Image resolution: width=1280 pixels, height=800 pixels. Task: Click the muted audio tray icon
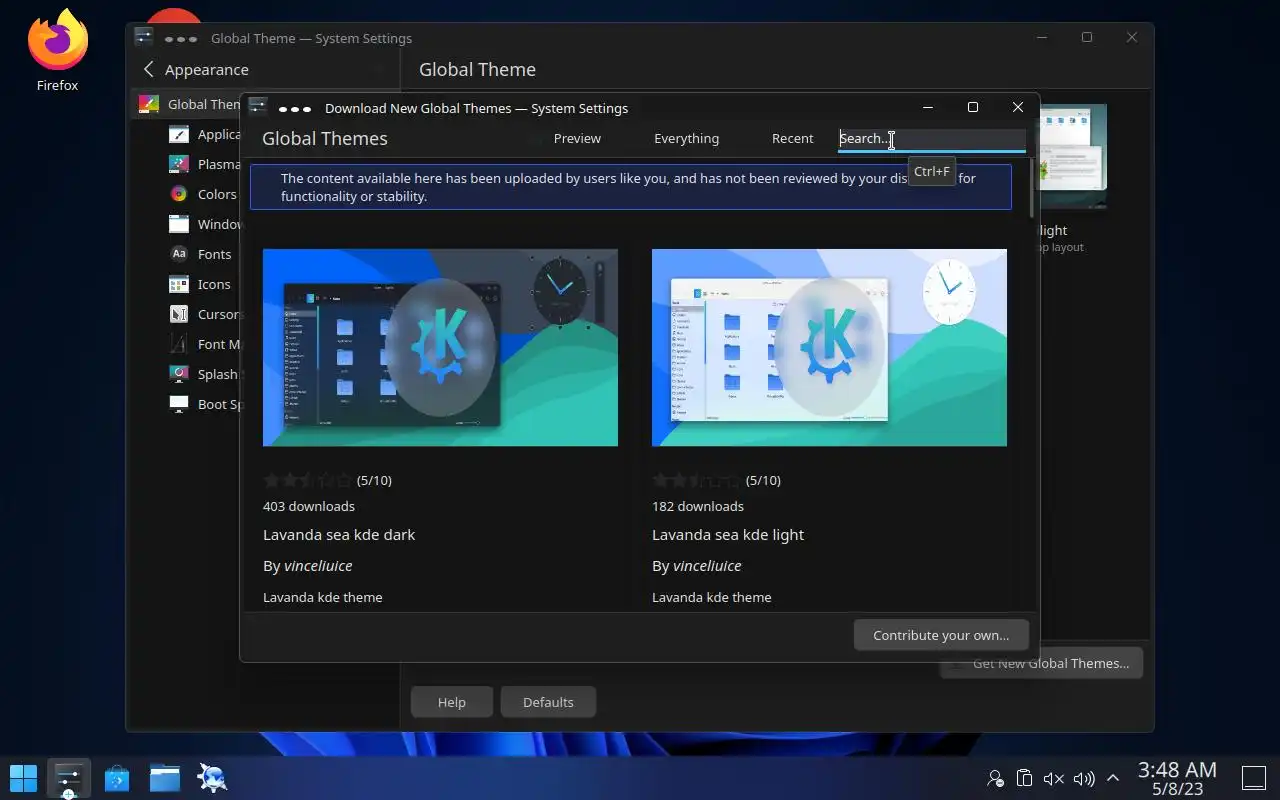tap(1053, 778)
